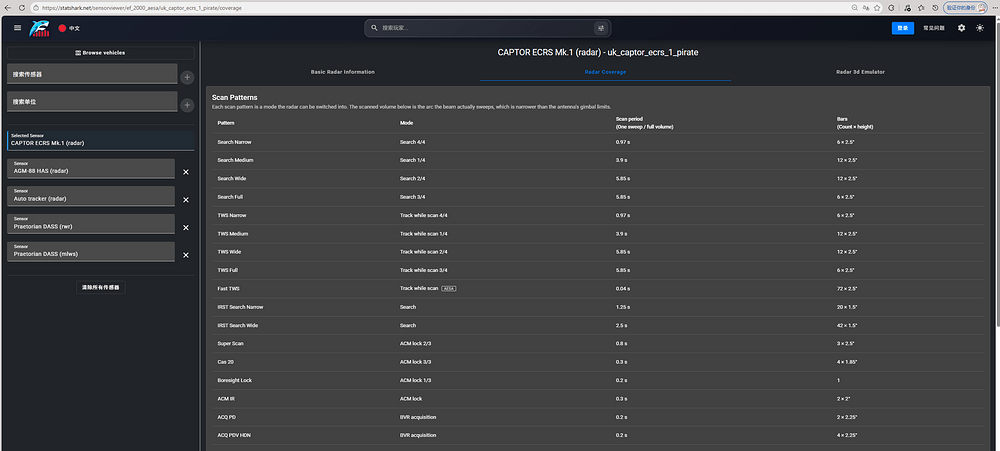Open browser history icon

pos(935,8)
